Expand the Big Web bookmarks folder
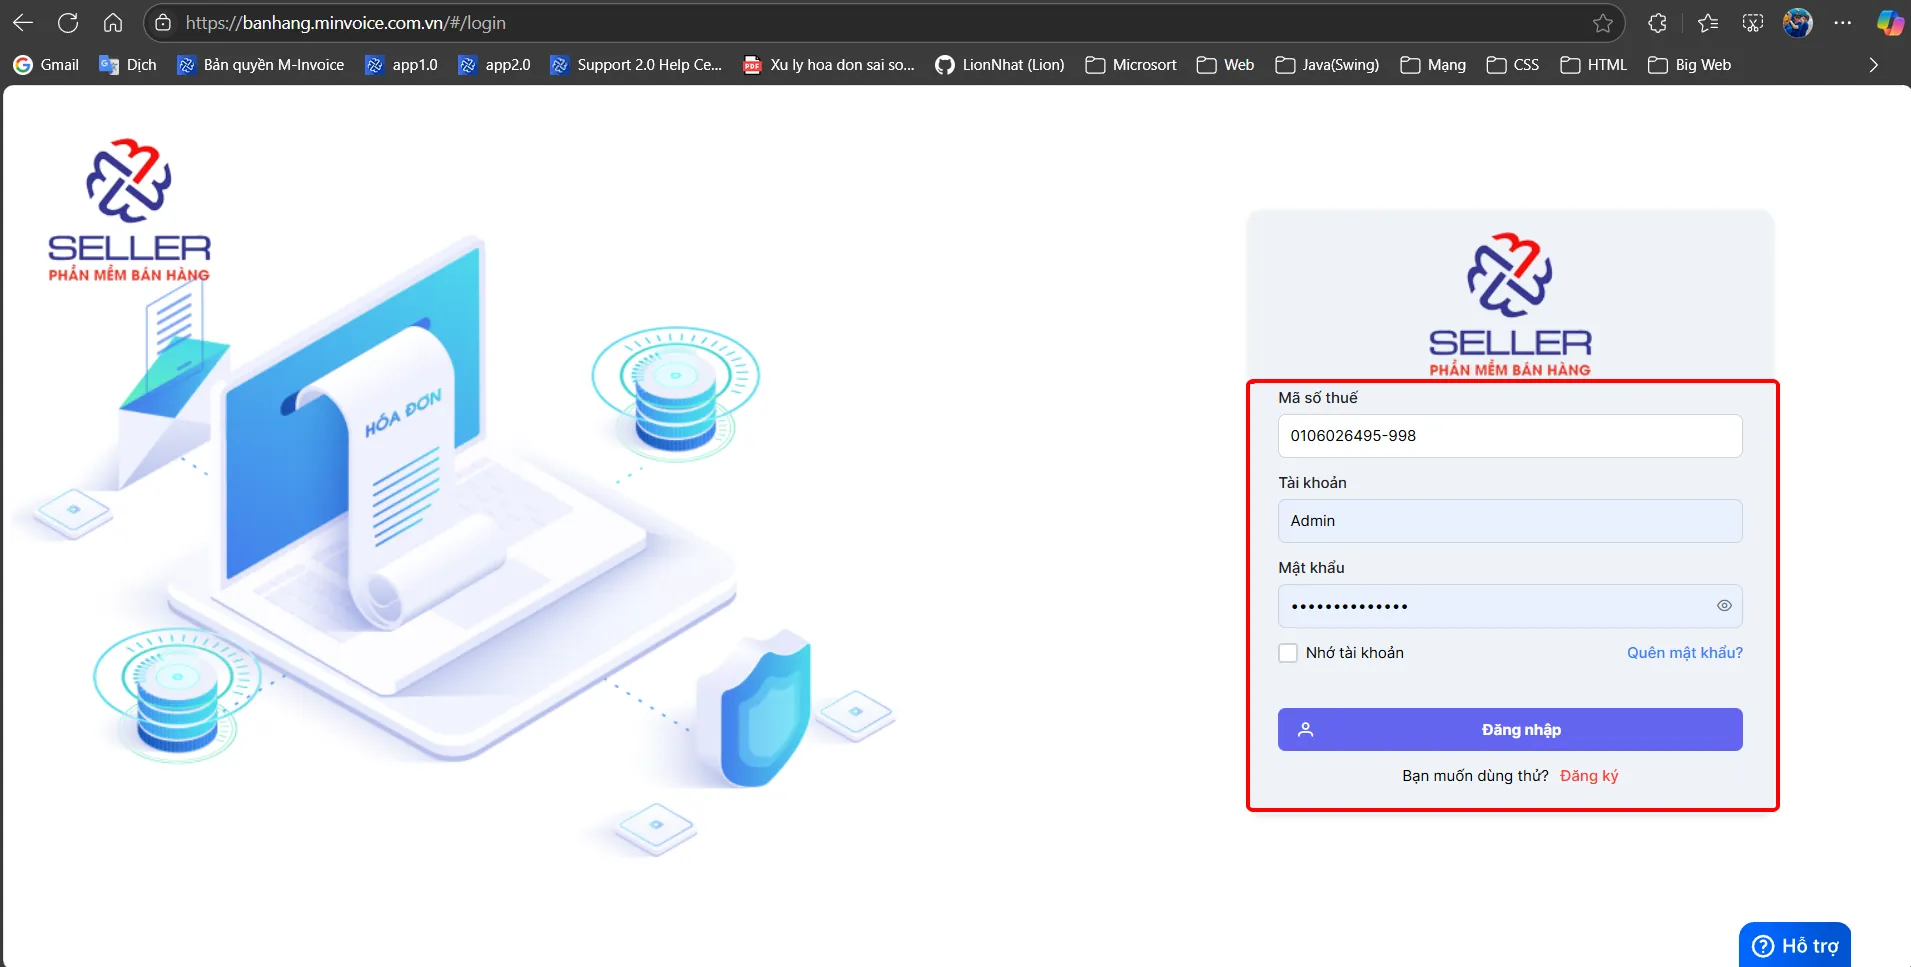Screen dimensions: 1911x967 click(x=1689, y=65)
